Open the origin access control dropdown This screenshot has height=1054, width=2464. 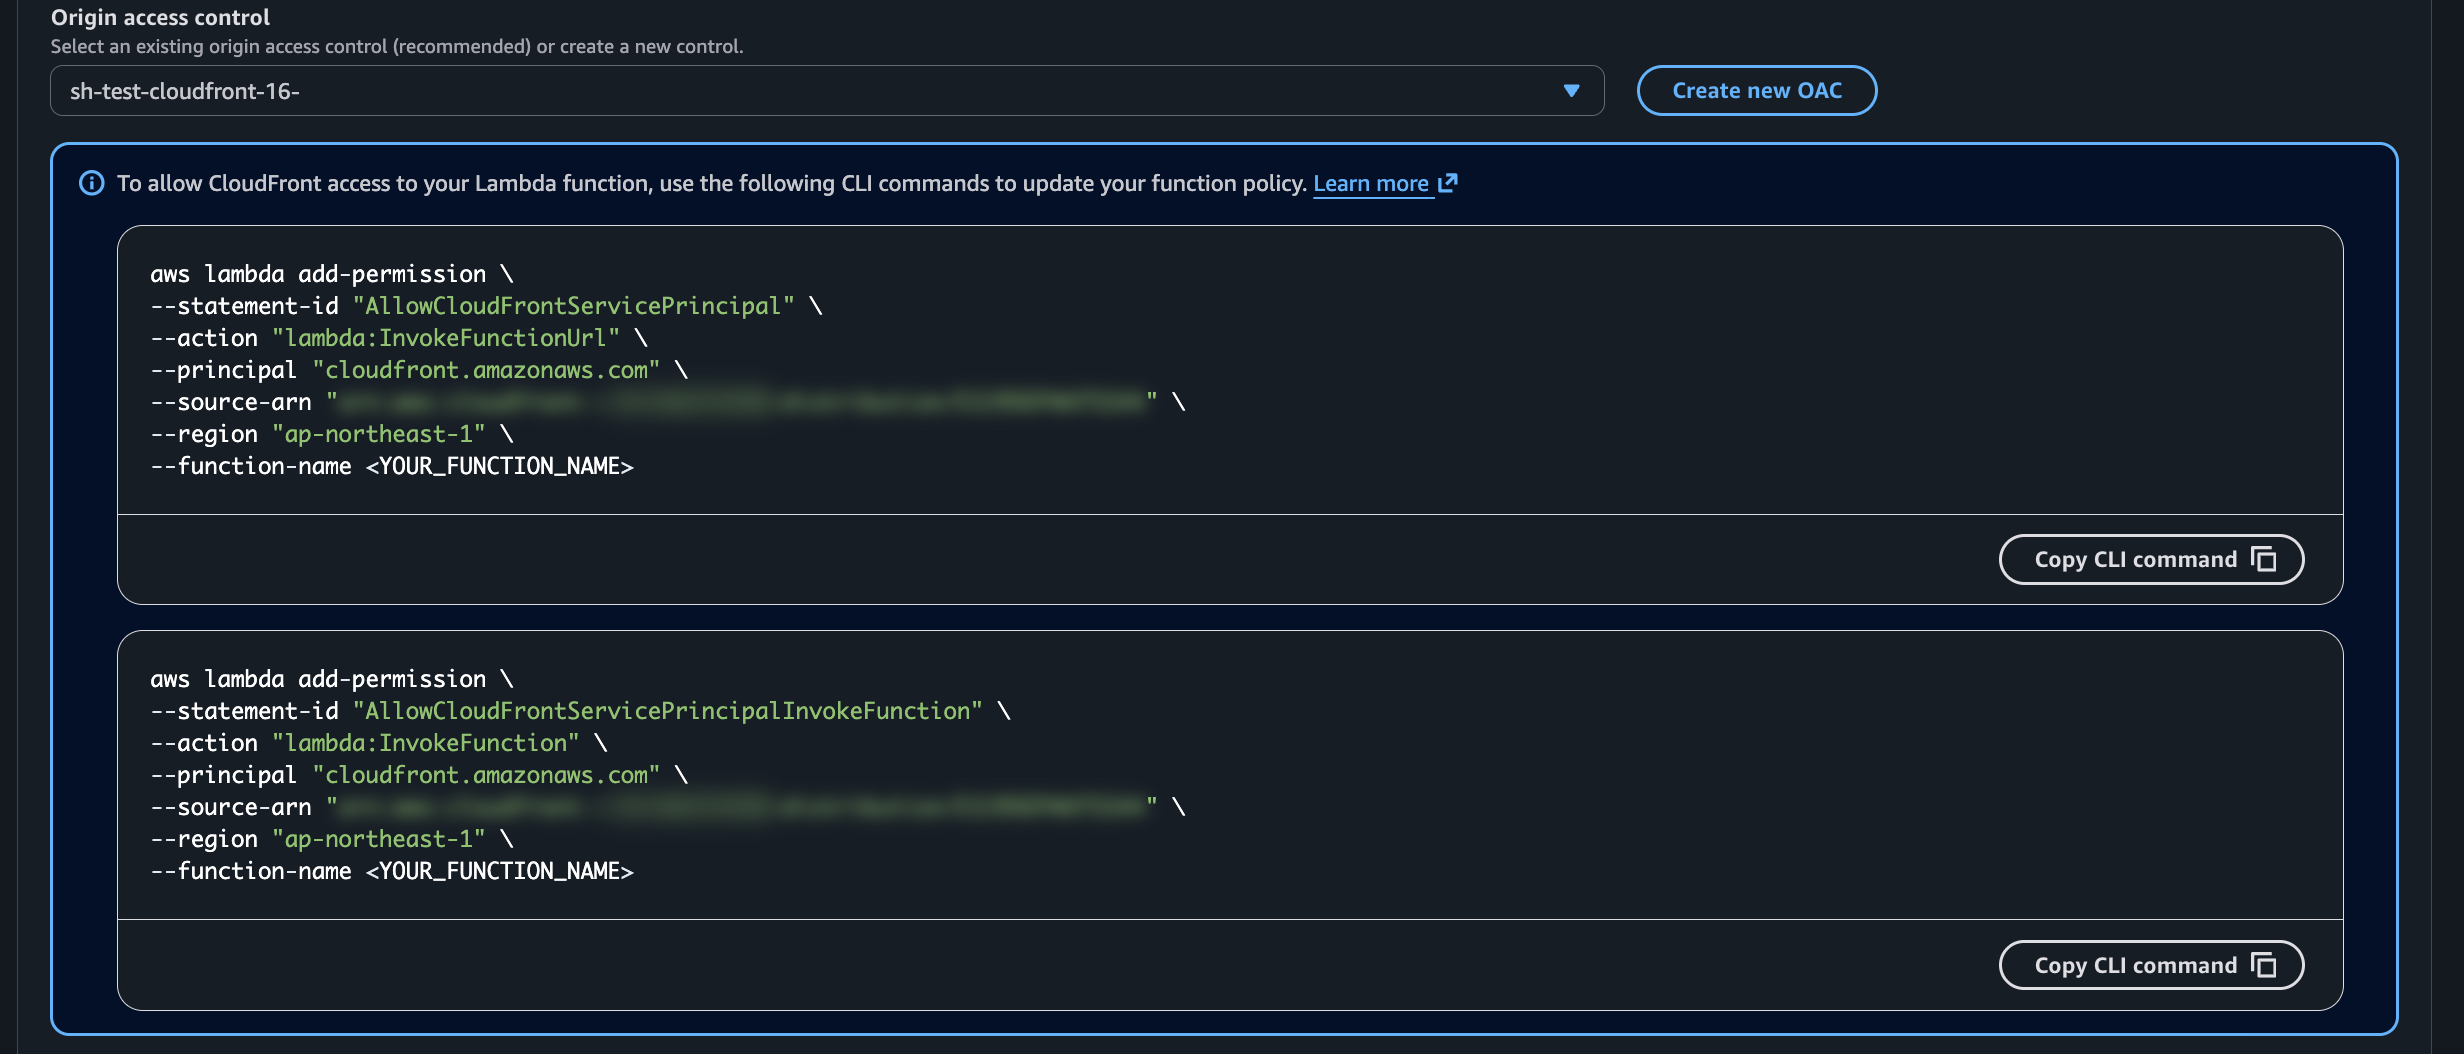pyautogui.click(x=827, y=91)
